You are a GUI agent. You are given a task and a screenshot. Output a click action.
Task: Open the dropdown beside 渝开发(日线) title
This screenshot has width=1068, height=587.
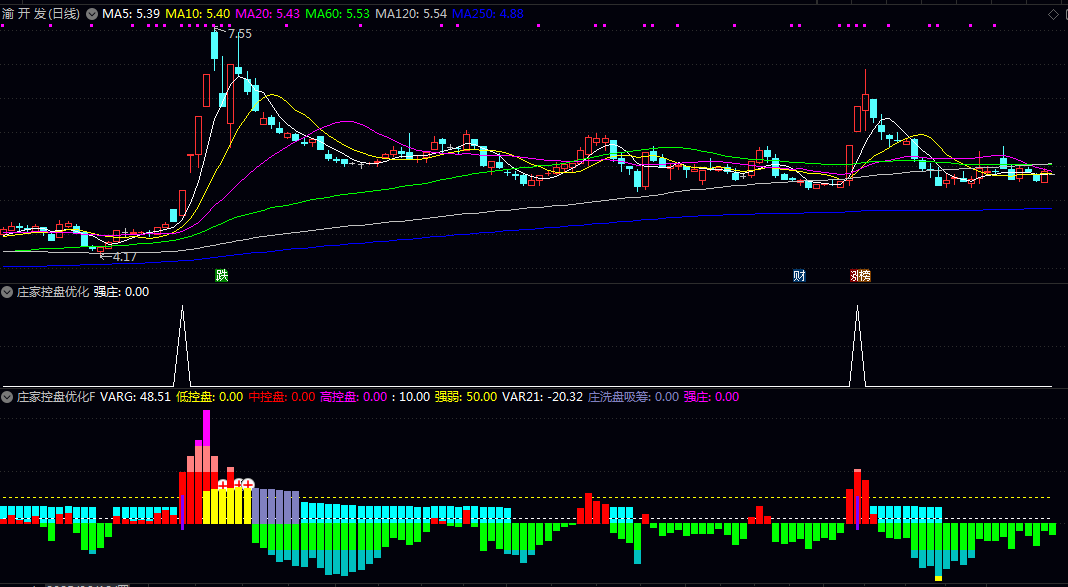tap(93, 14)
